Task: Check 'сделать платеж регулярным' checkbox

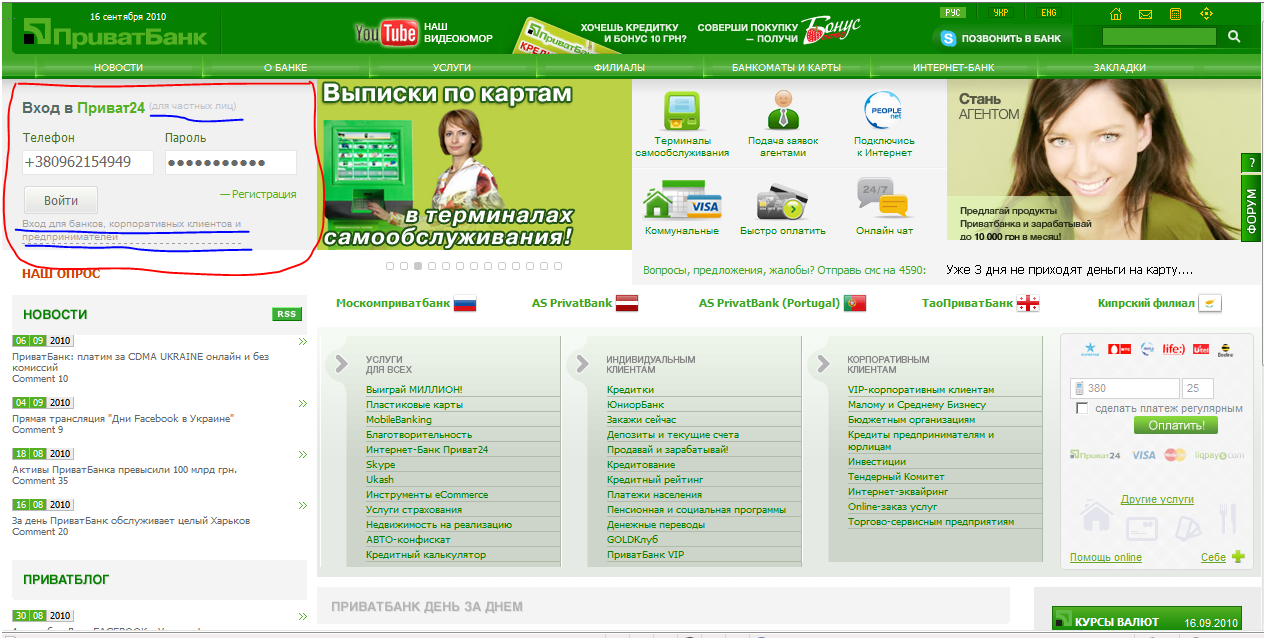Action: coord(1082,408)
